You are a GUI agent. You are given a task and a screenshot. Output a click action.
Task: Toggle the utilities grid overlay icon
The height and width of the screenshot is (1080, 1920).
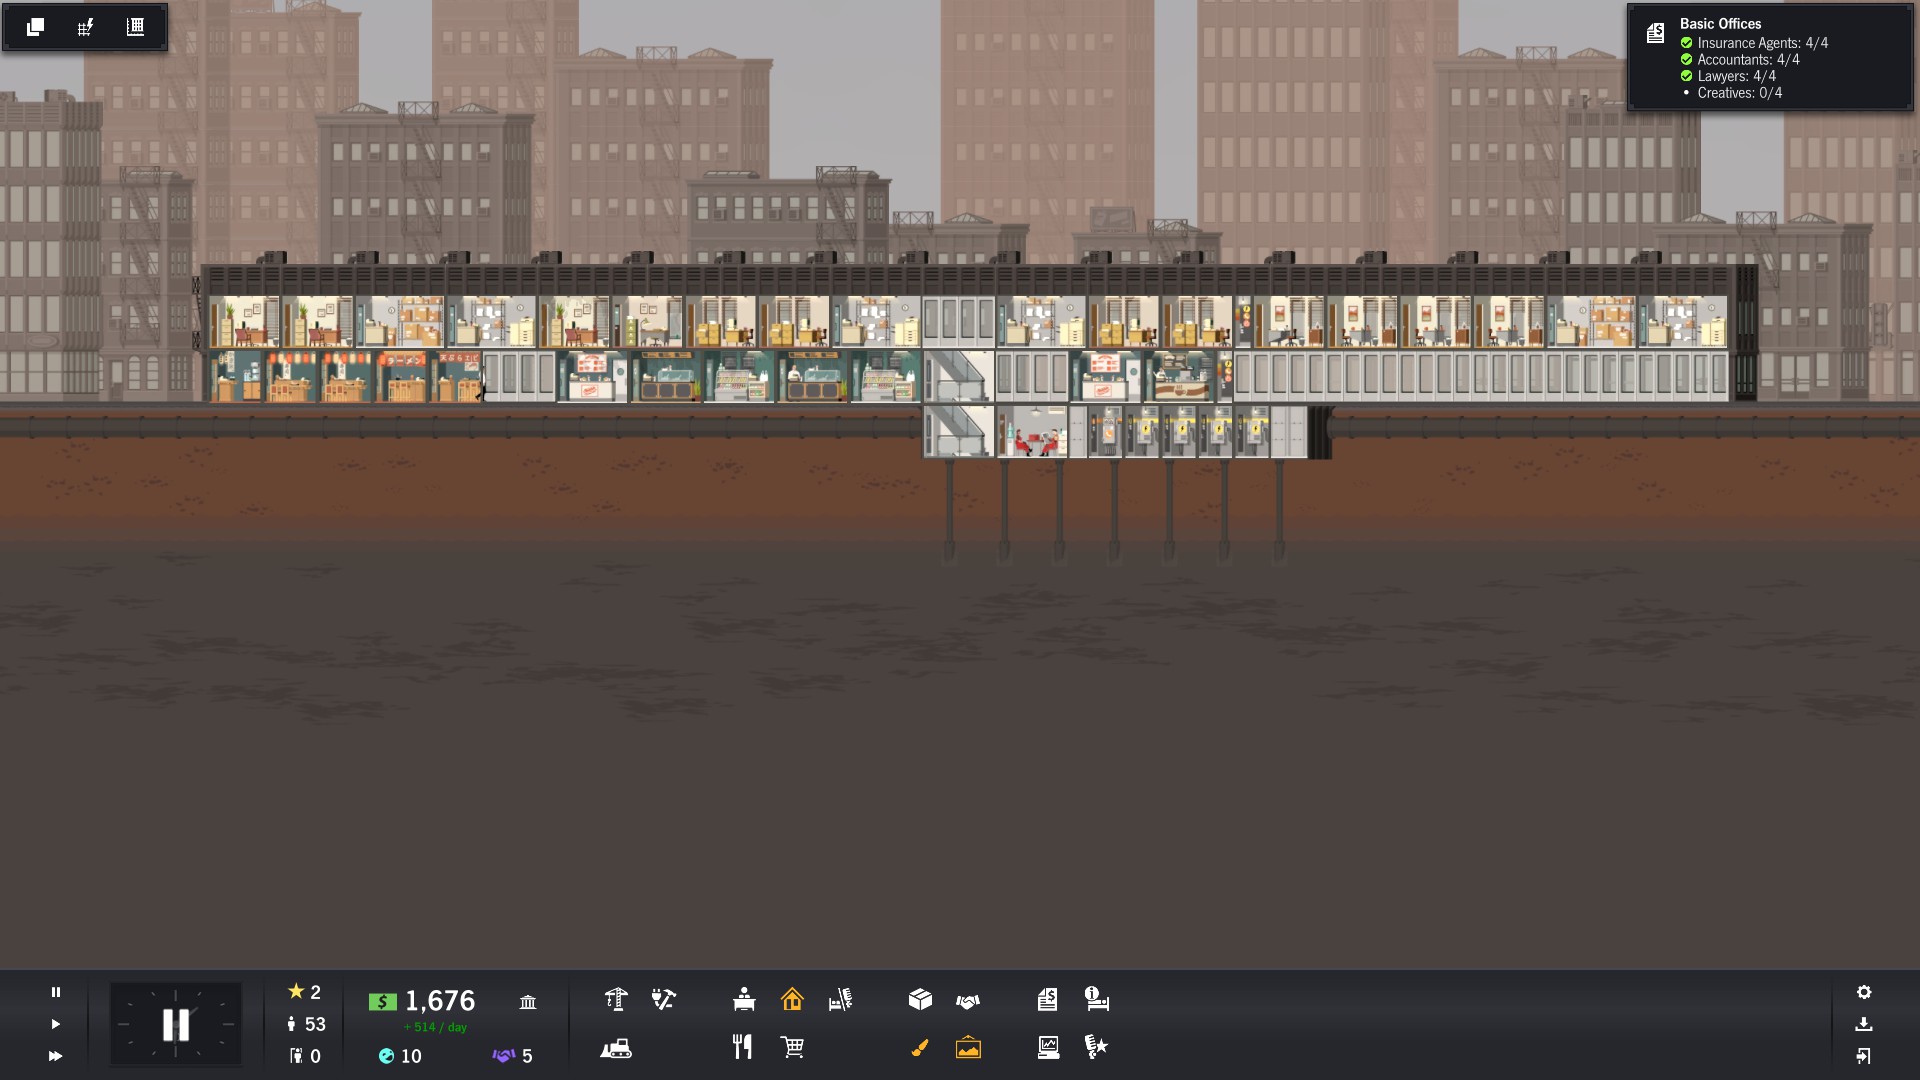(85, 27)
